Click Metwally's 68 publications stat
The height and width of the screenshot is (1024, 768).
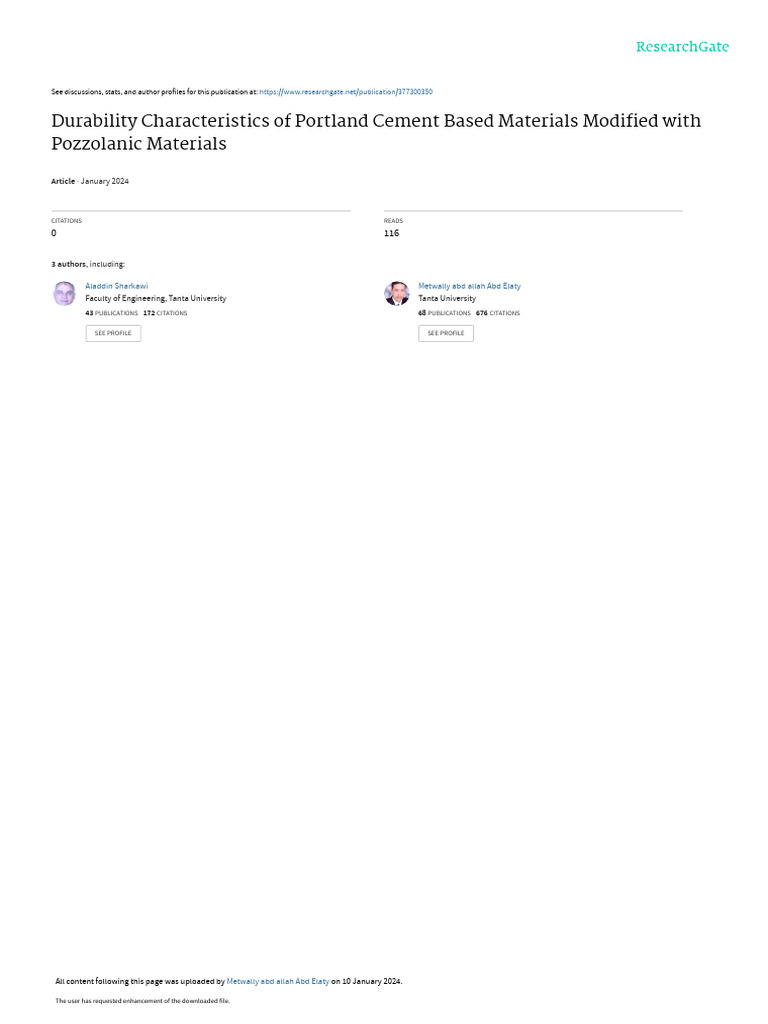(445, 313)
